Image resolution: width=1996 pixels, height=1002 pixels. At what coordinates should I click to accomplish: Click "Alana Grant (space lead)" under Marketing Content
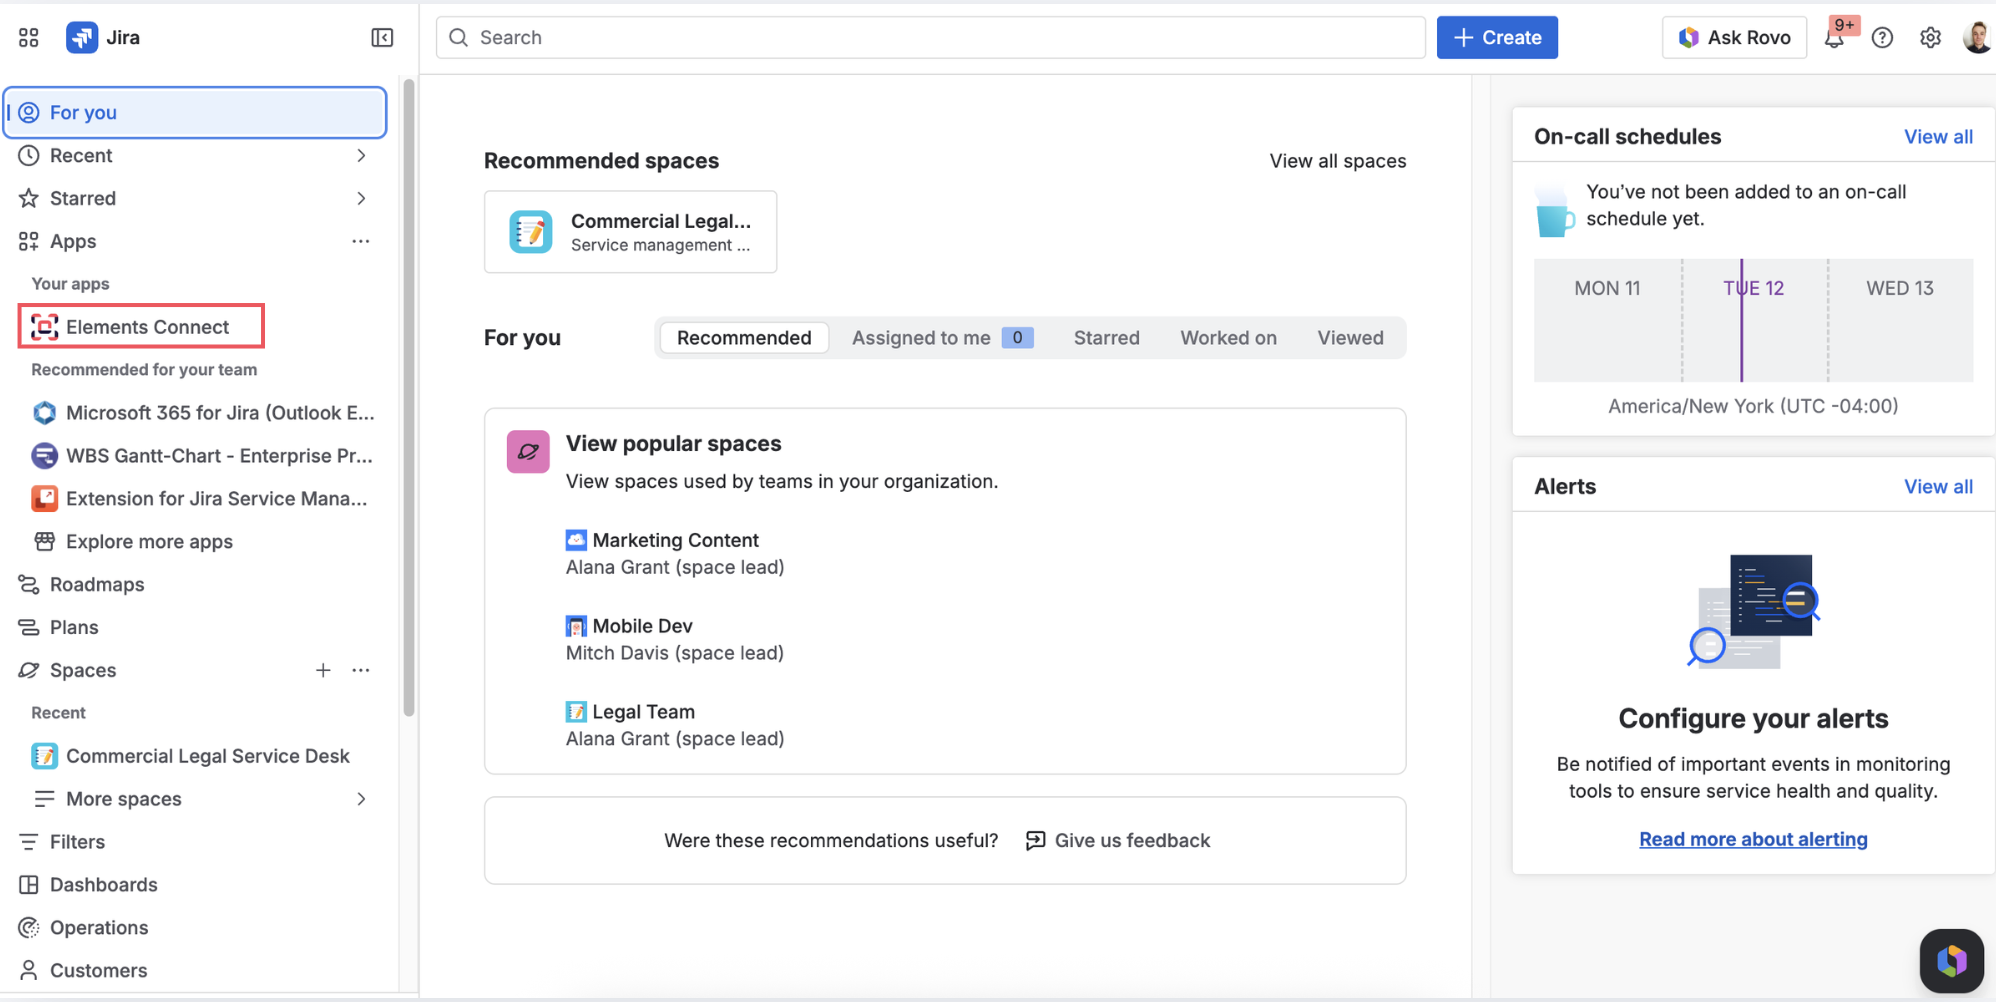[x=675, y=568]
